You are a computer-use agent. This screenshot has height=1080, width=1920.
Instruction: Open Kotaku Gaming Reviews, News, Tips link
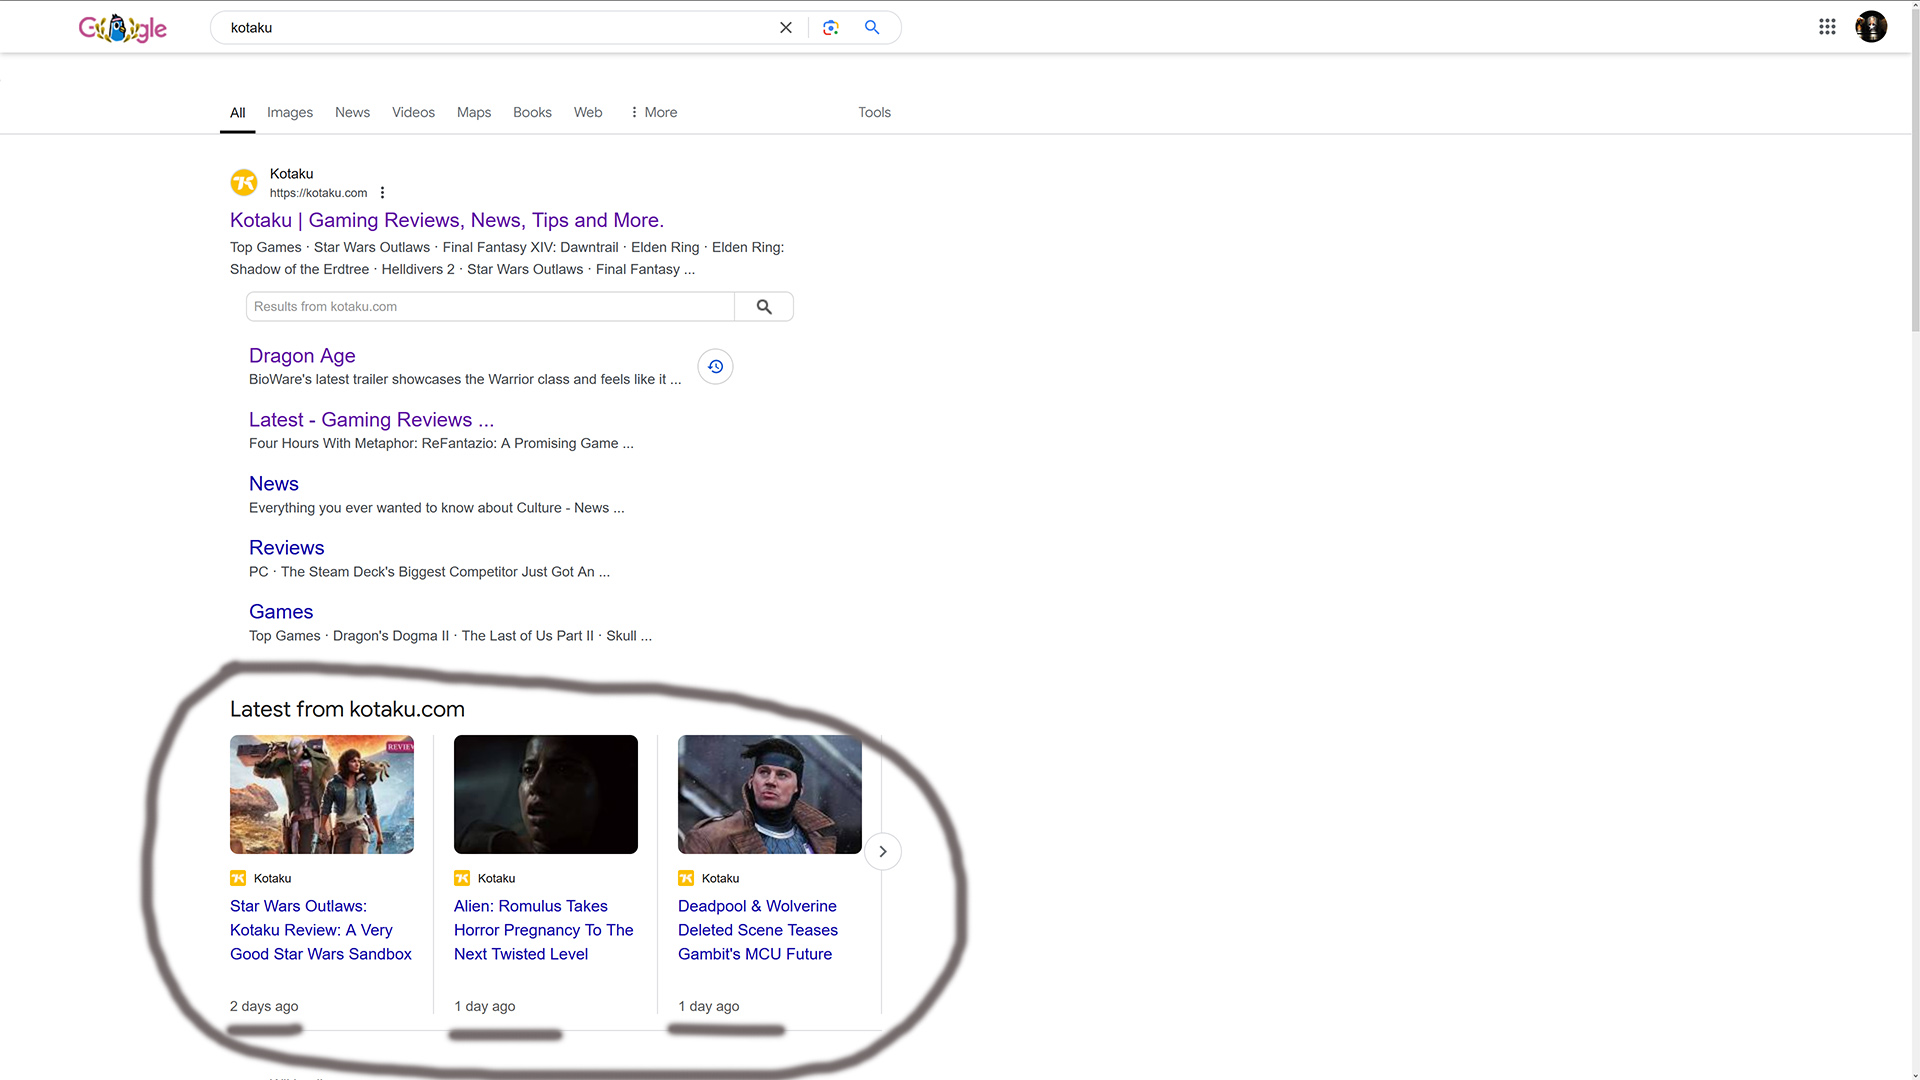[447, 221]
